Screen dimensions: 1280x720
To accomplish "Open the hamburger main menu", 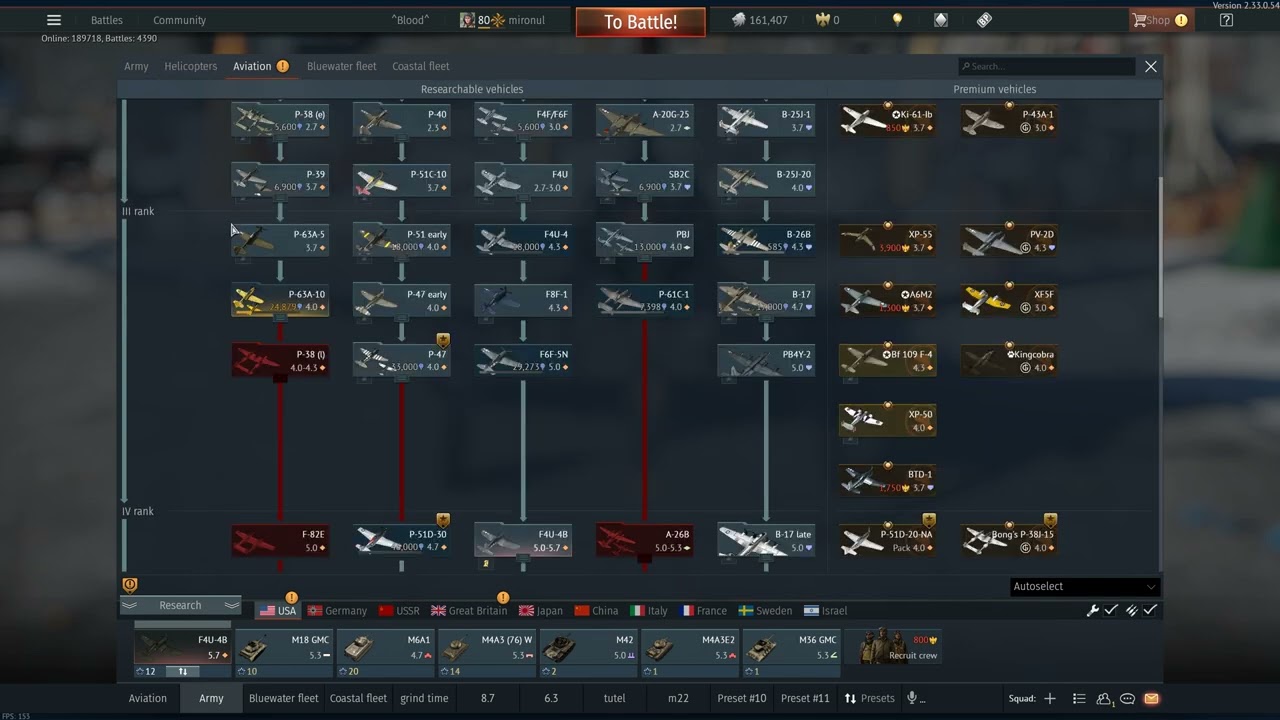I will click(54, 20).
